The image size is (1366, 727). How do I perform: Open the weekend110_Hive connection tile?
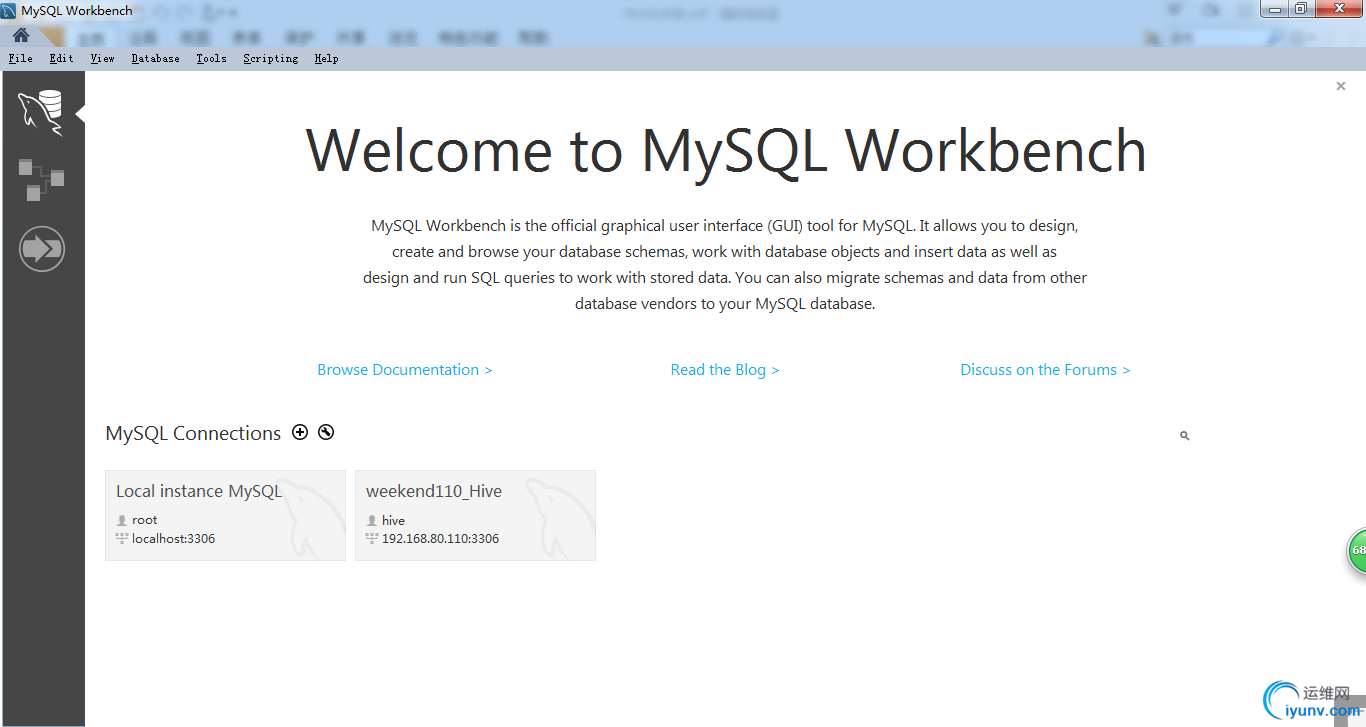475,515
